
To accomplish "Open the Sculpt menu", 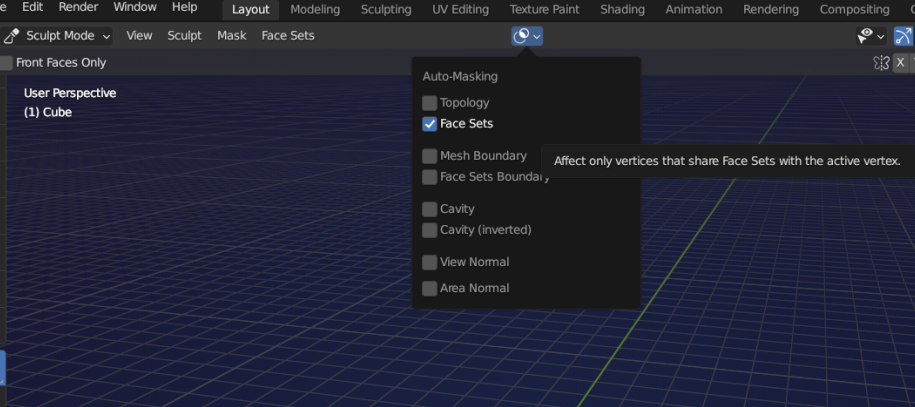I will [x=184, y=36].
